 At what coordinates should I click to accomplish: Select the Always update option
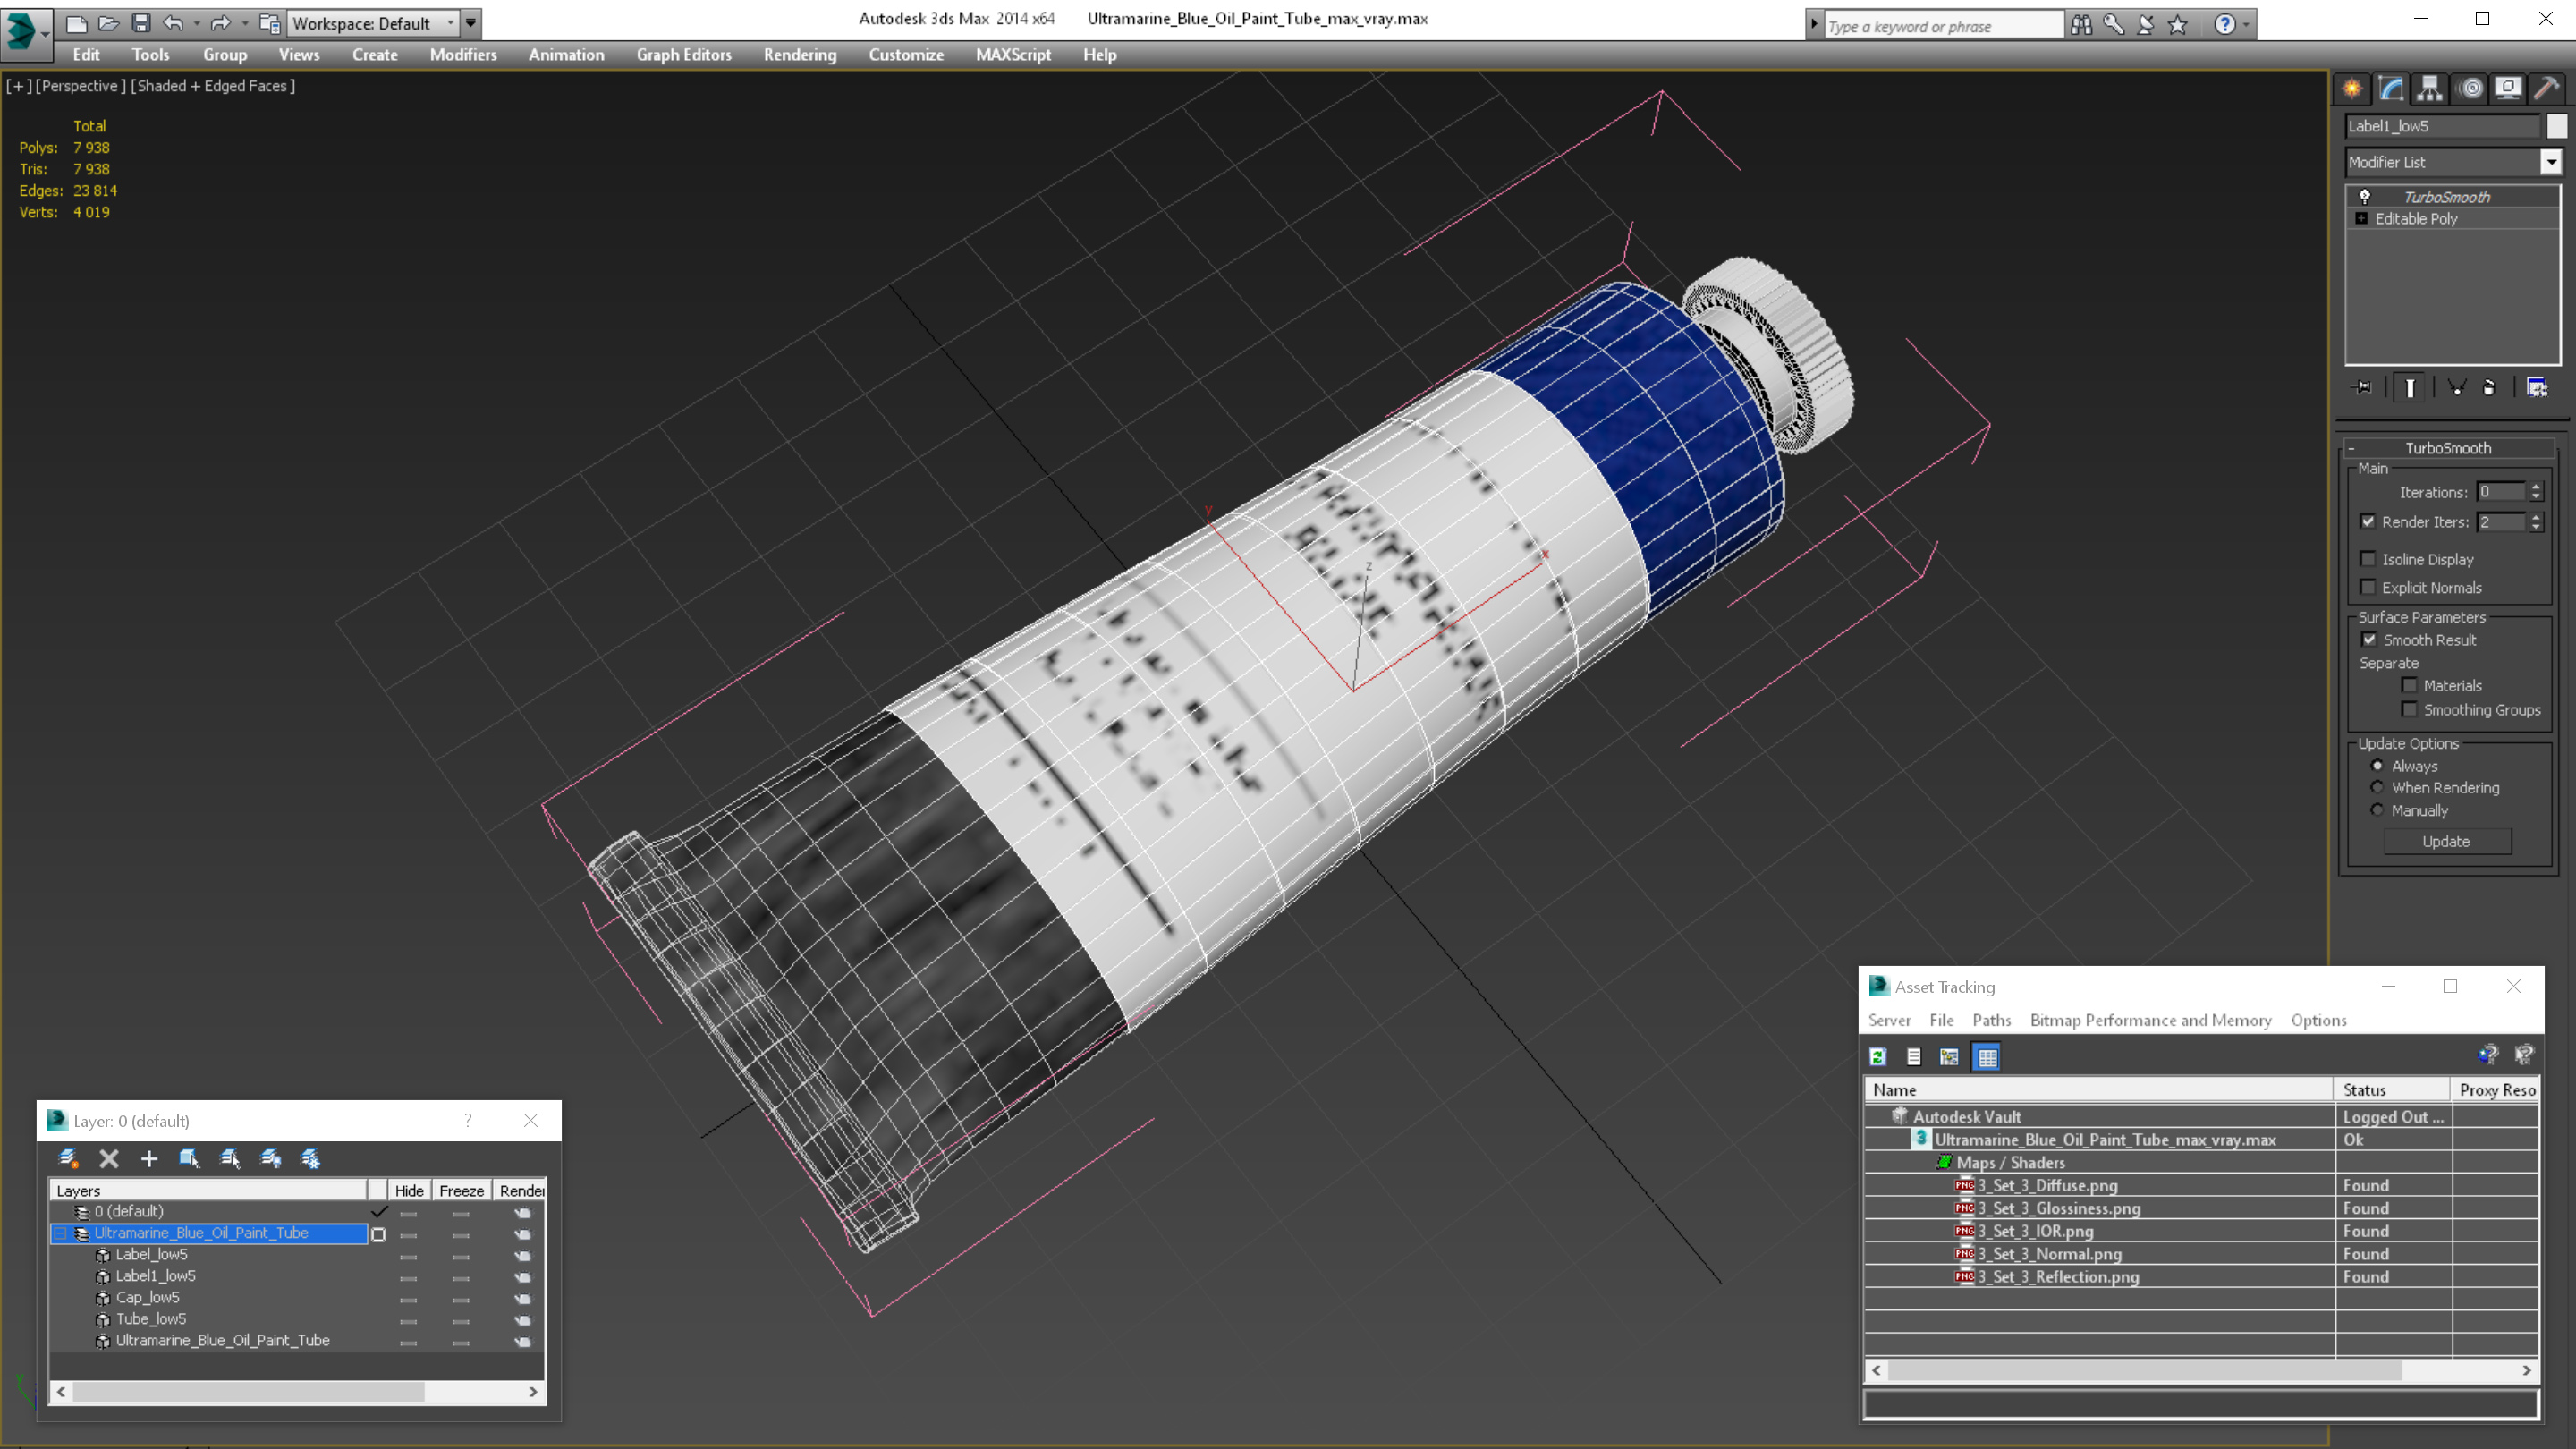click(x=2378, y=766)
